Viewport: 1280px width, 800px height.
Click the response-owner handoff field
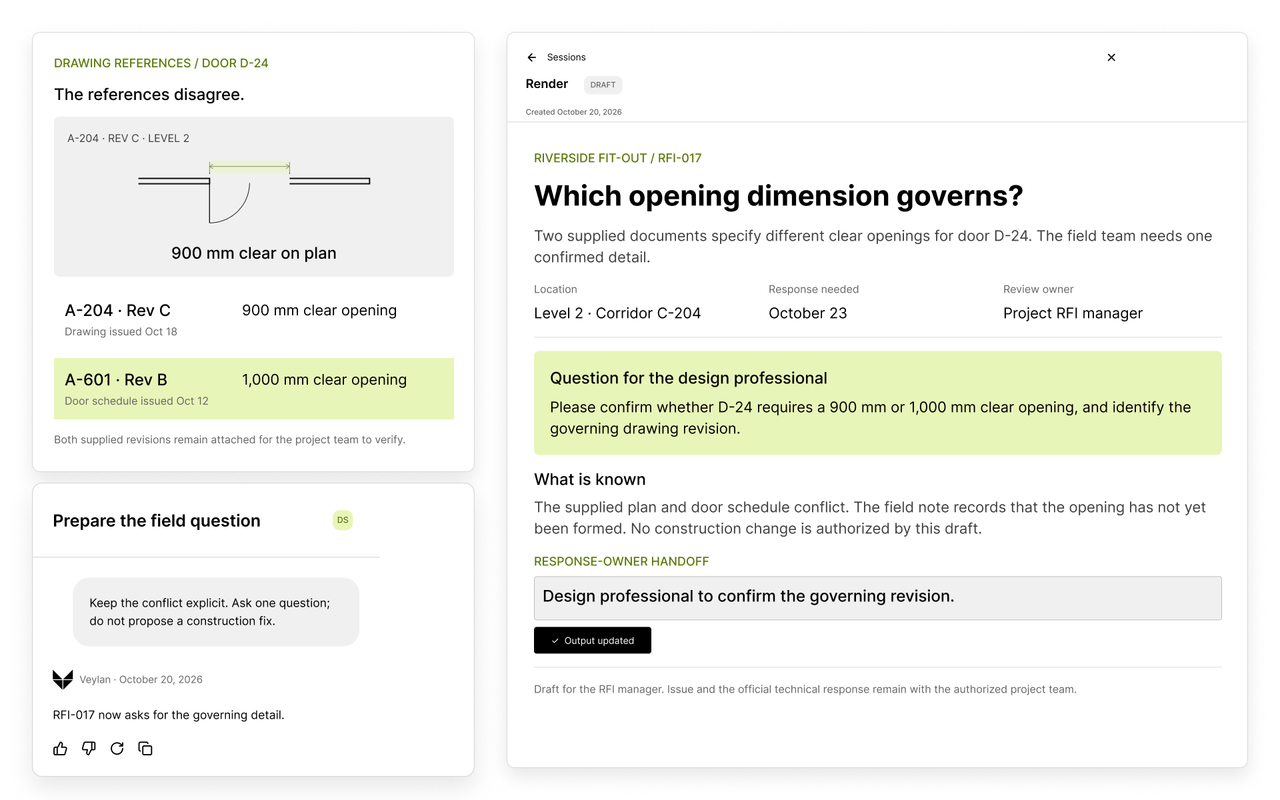tap(878, 597)
